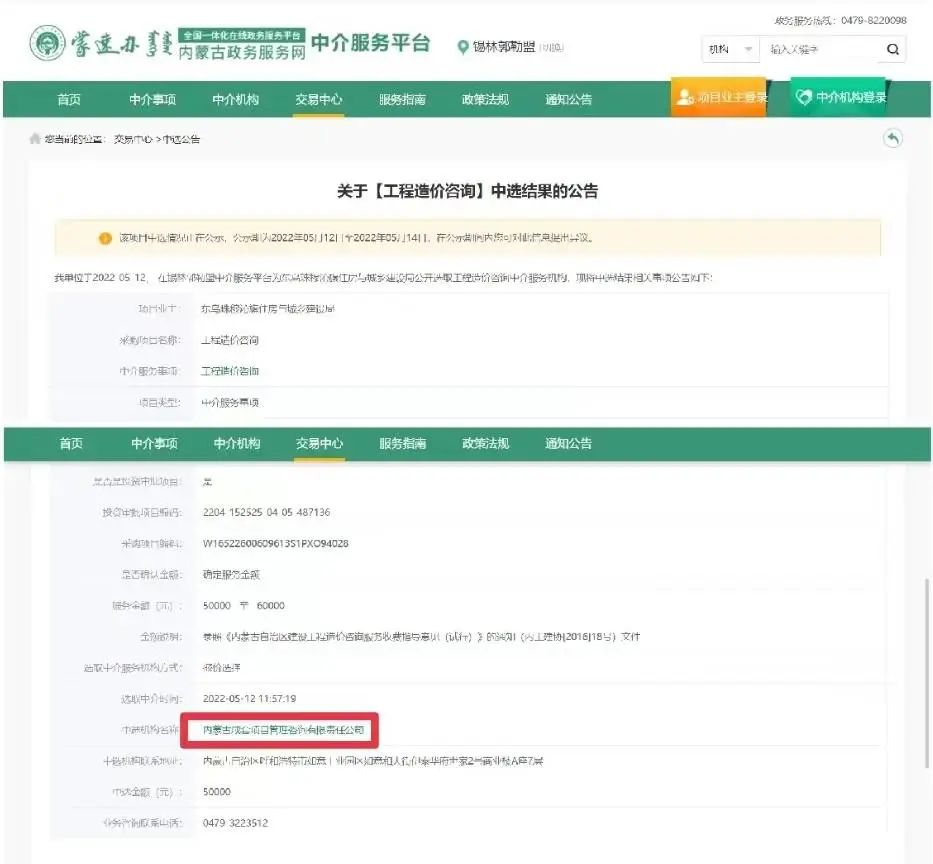Open the 机构 search type dropdown

click(731, 49)
